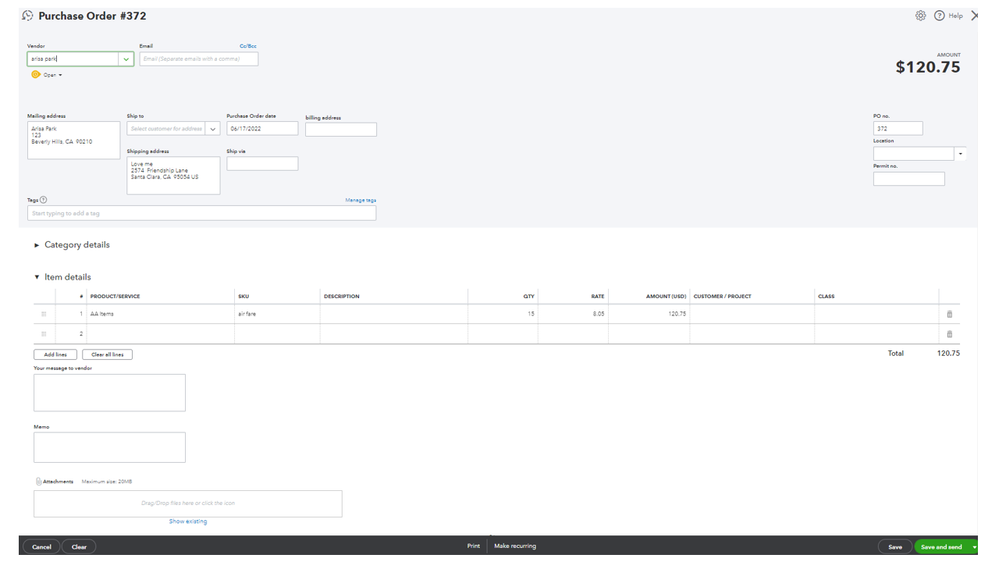Click the Clear button in footer
The image size is (999, 562).
[x=79, y=547]
